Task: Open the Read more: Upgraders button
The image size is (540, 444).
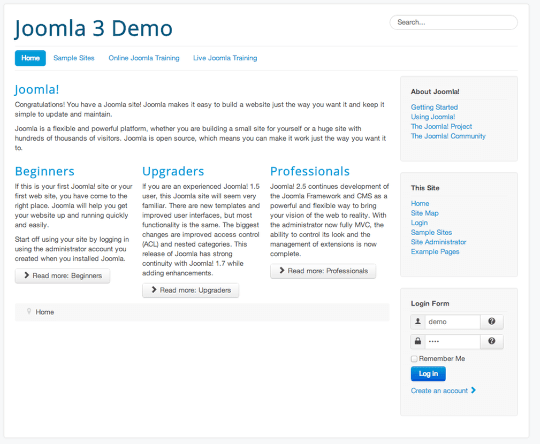Action: [190, 290]
